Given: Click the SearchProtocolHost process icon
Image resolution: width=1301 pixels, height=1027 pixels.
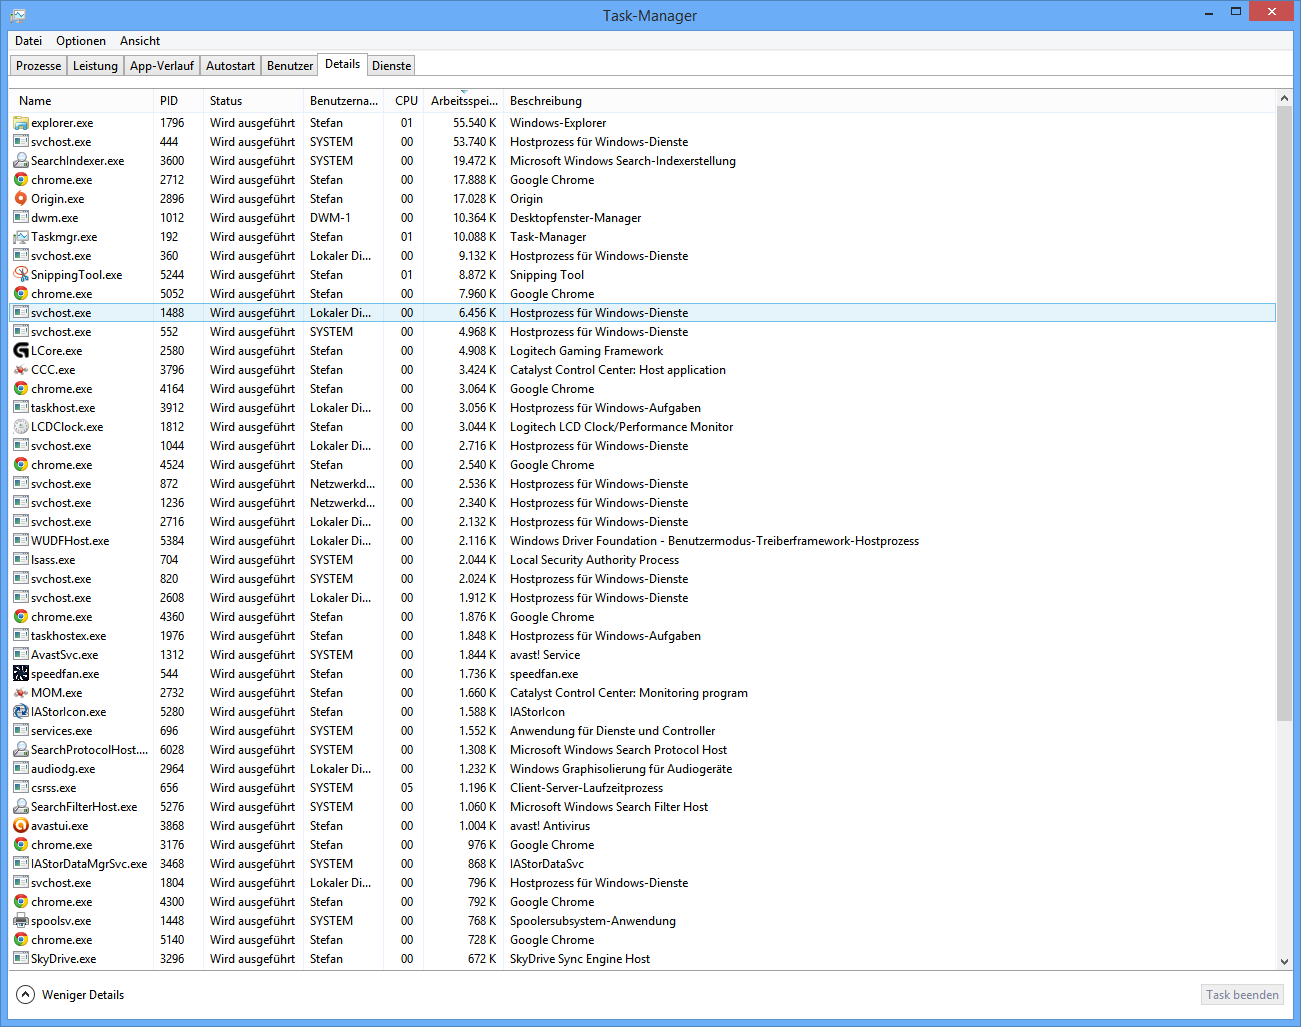Looking at the screenshot, I should [x=21, y=750].
